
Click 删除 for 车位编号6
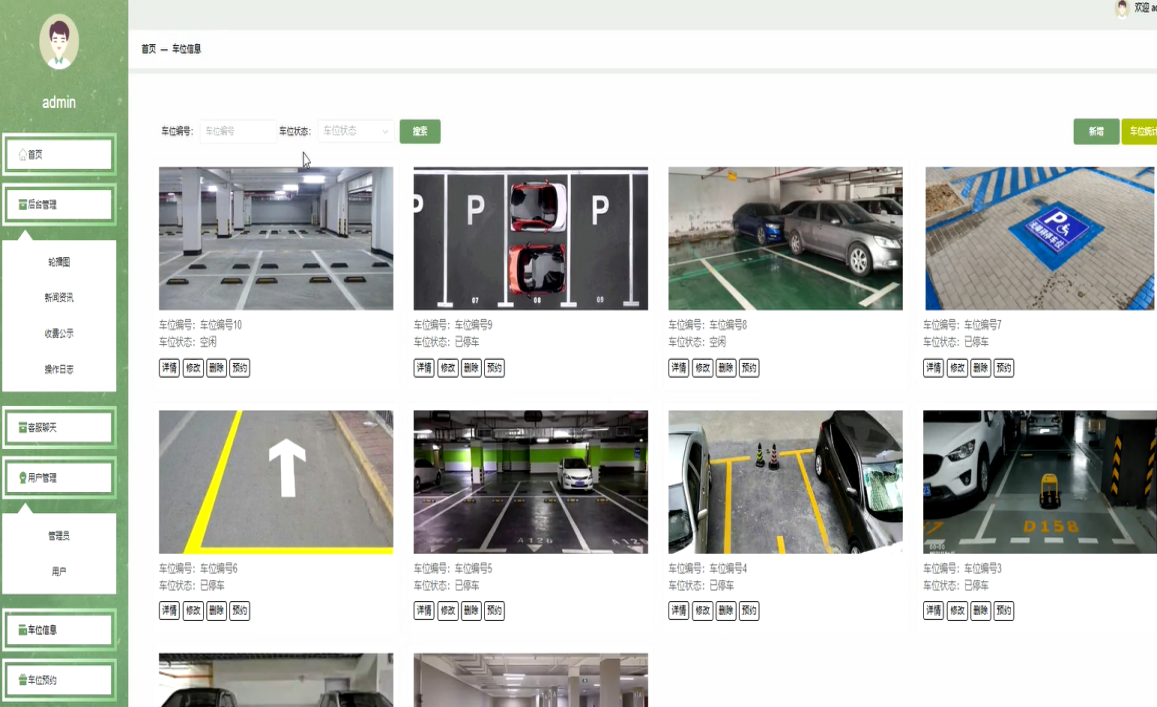(216, 610)
